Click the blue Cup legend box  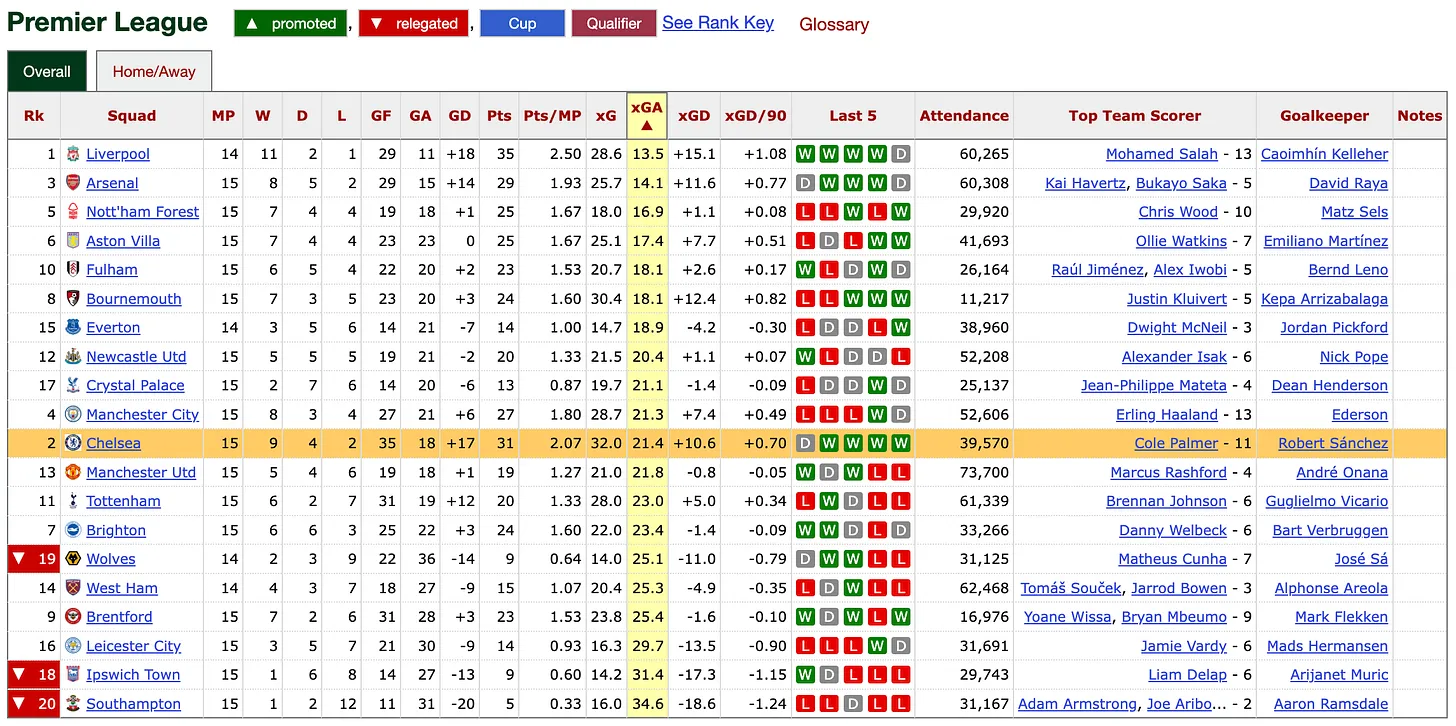point(522,24)
